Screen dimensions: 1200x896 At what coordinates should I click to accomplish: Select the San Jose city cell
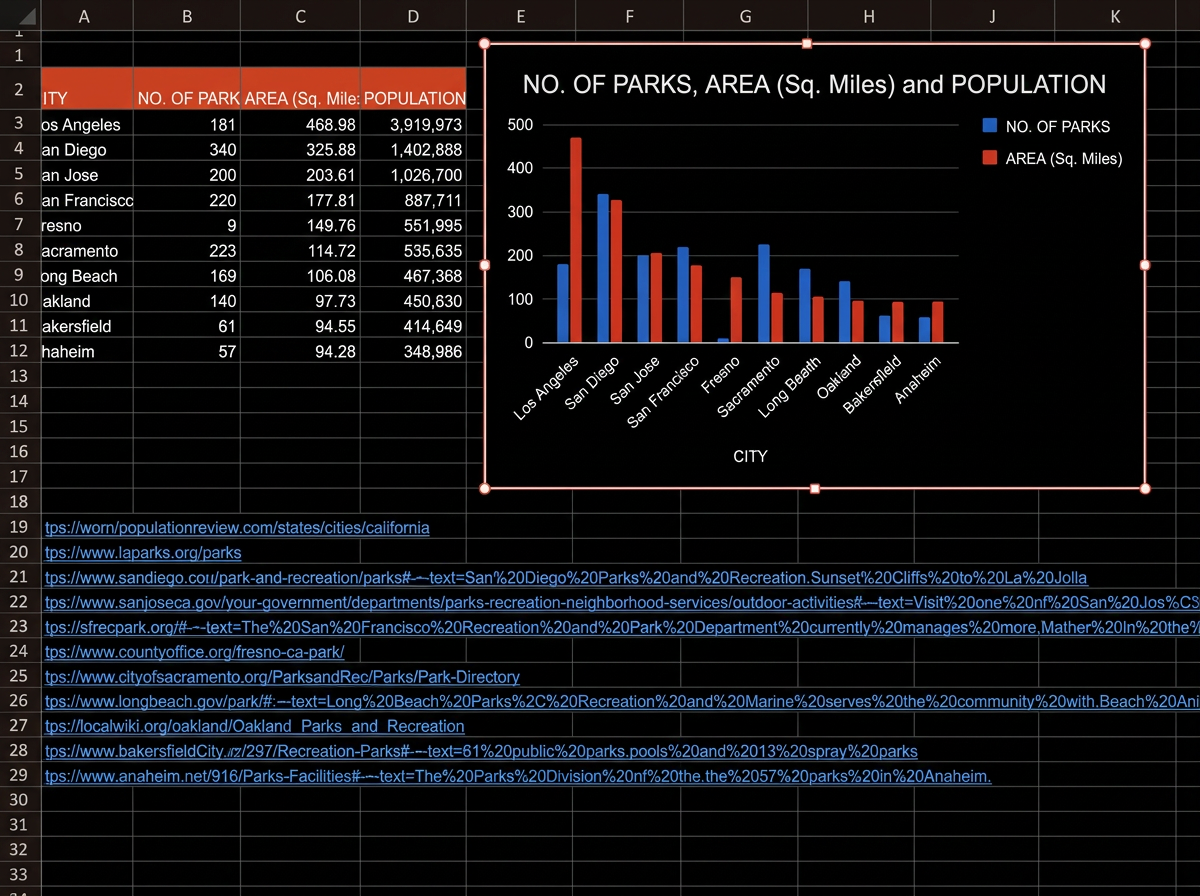coord(87,175)
